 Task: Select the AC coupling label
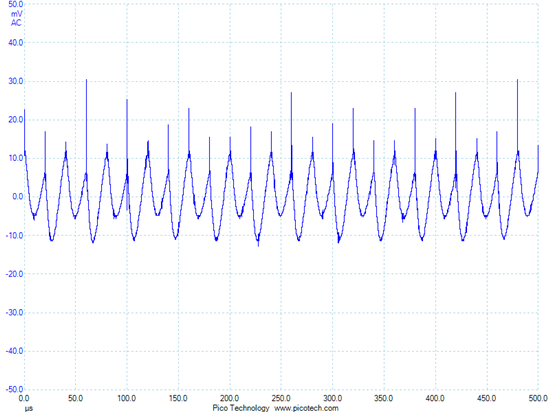click(16, 23)
